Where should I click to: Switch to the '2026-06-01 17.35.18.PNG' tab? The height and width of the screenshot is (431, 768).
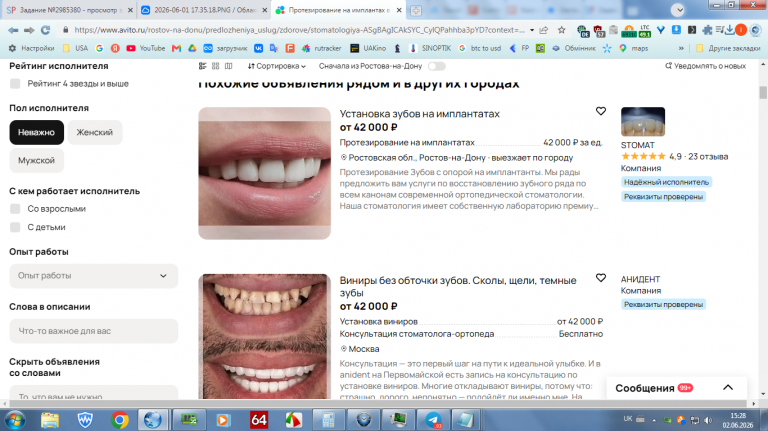(x=204, y=10)
